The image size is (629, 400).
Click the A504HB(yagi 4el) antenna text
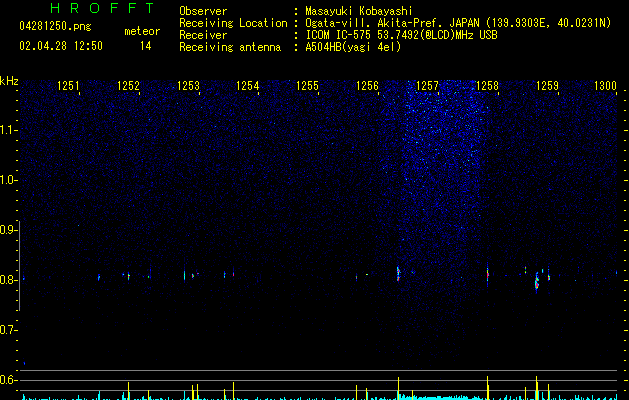coord(353,47)
